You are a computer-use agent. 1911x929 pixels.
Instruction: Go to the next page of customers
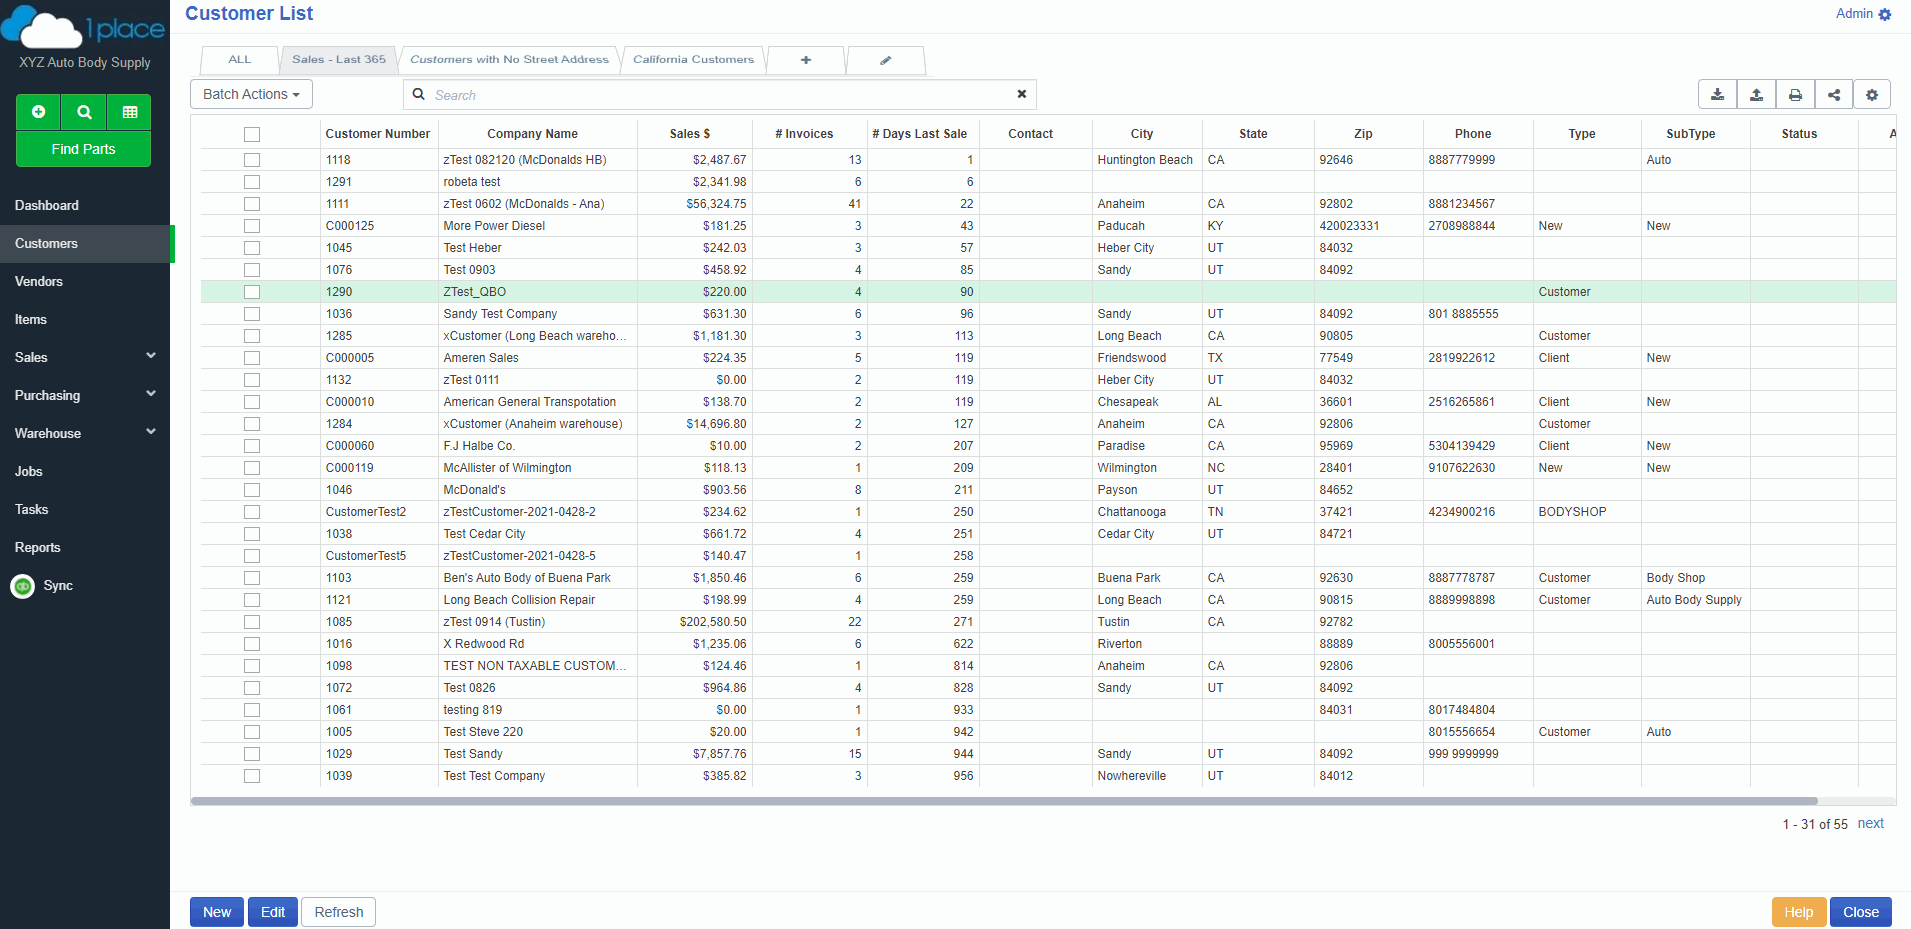click(x=1870, y=823)
